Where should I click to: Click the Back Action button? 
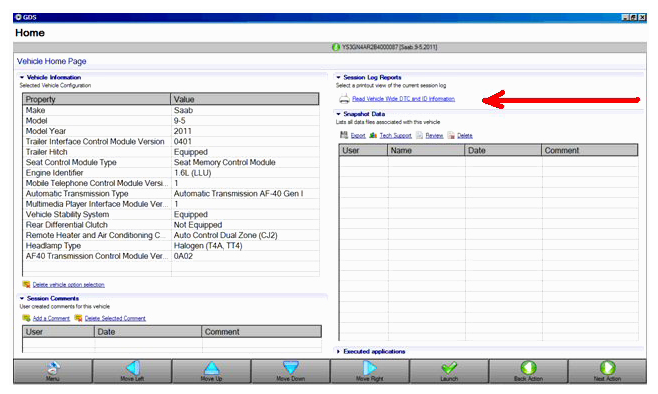coord(528,371)
